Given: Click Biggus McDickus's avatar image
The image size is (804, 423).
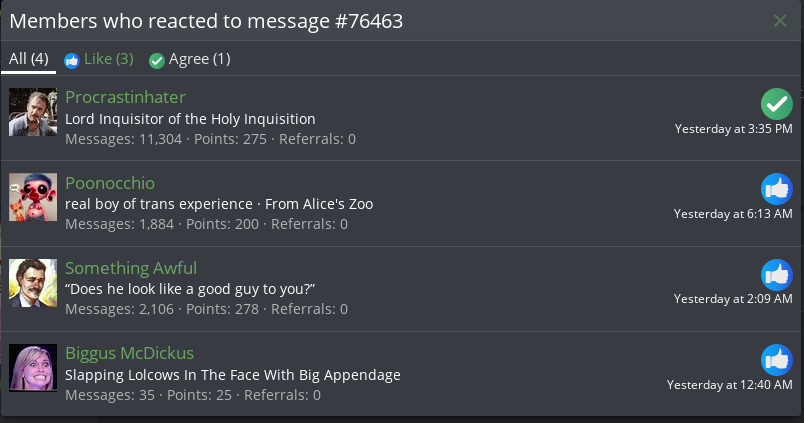Looking at the screenshot, I should (33, 368).
